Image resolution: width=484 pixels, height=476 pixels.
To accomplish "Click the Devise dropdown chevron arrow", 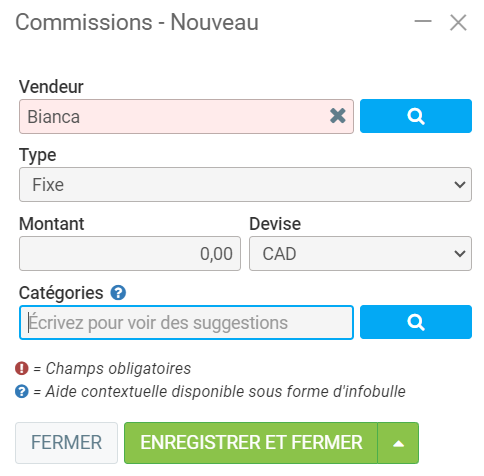I will (460, 254).
